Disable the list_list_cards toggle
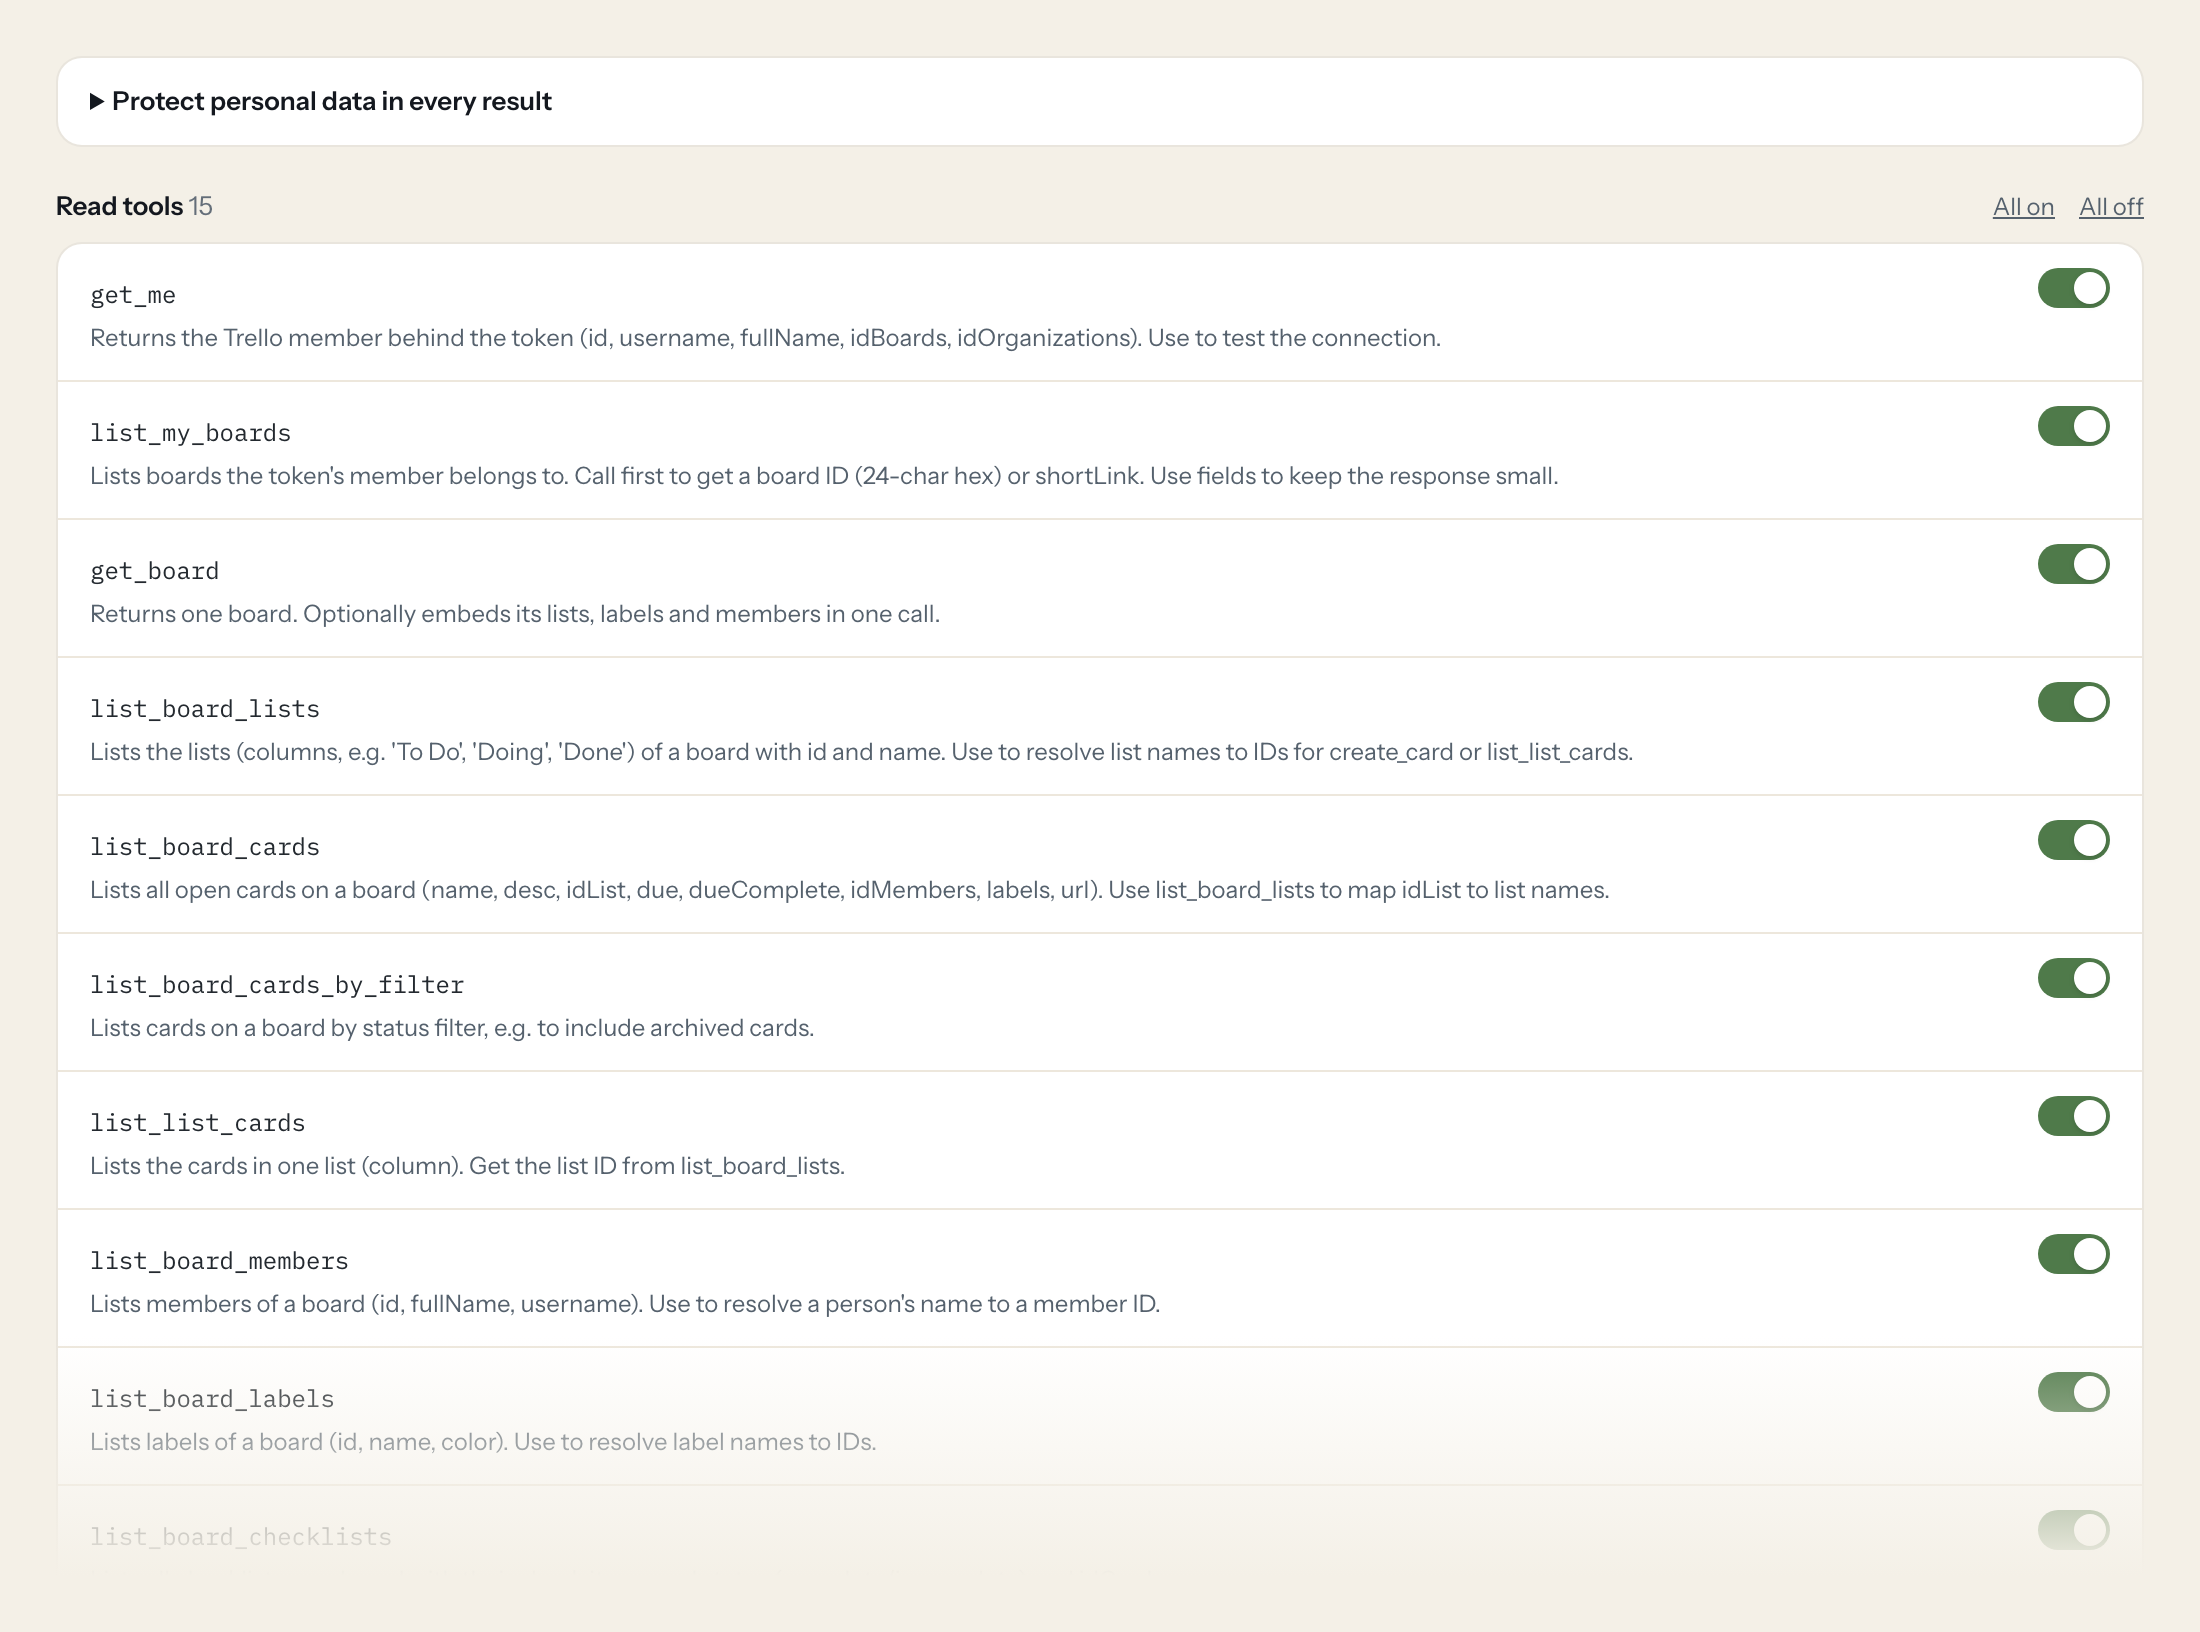The width and height of the screenshot is (2200, 1632). 2074,1116
